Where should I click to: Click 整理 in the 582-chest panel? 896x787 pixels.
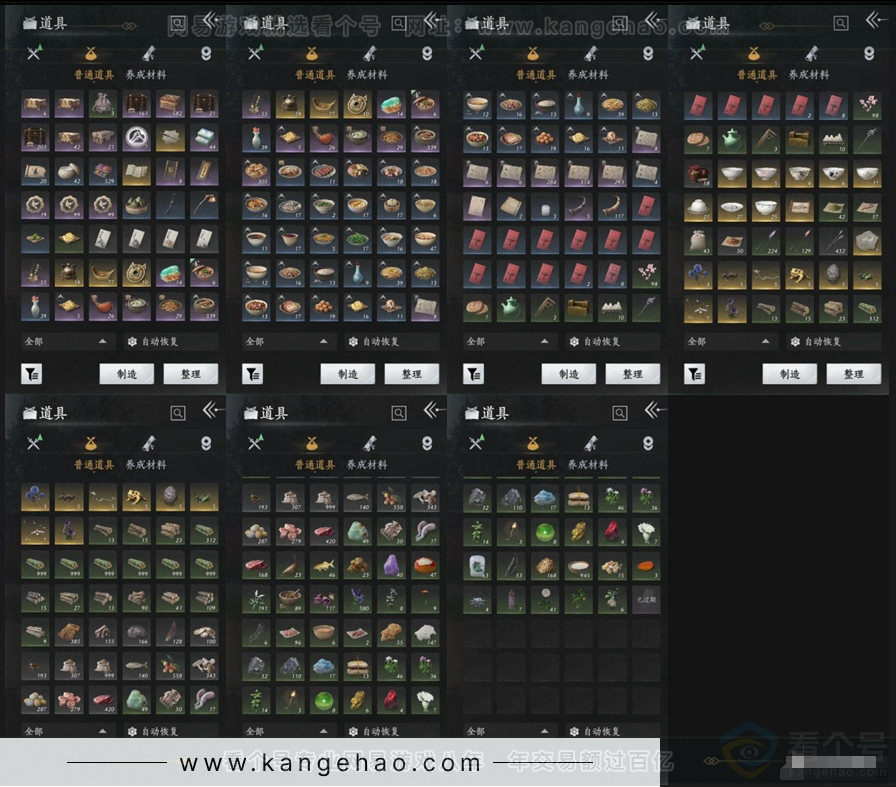190,374
